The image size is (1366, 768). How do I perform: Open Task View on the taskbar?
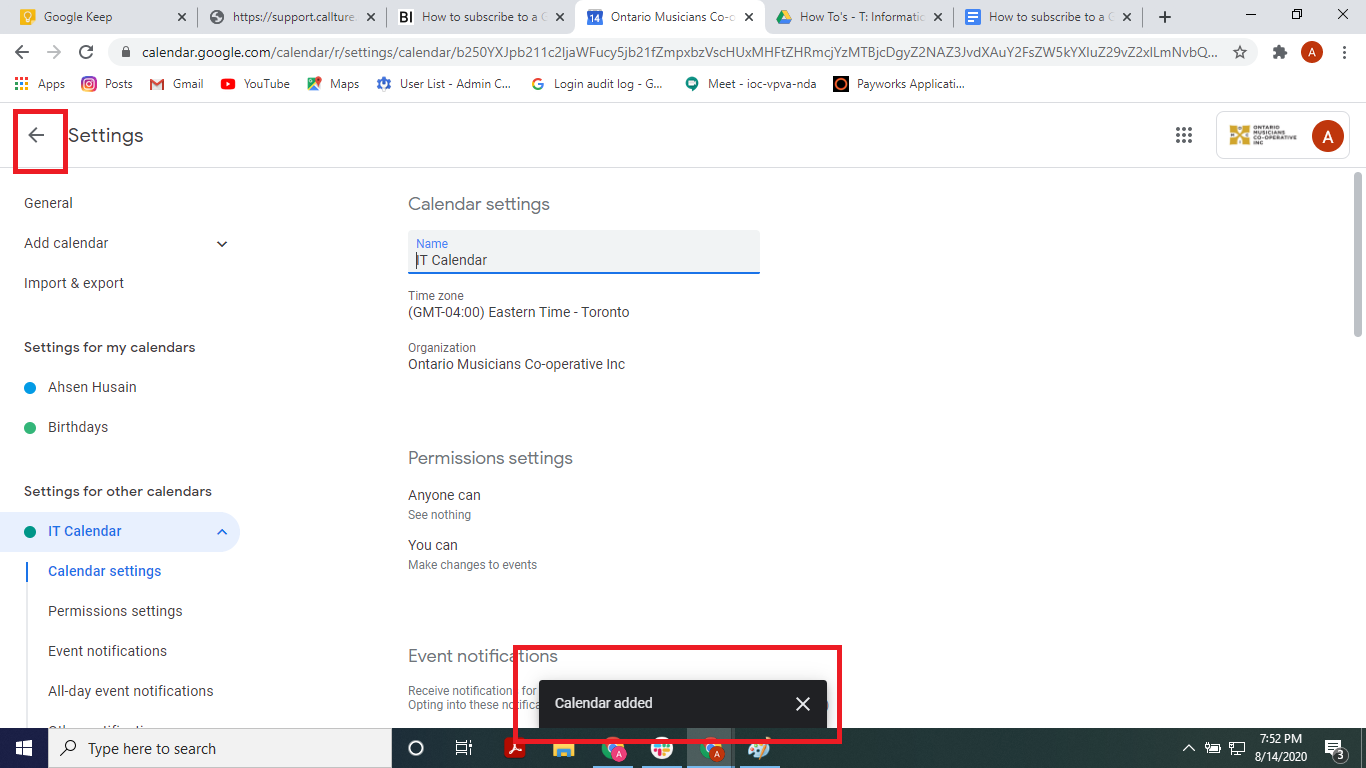[x=464, y=748]
